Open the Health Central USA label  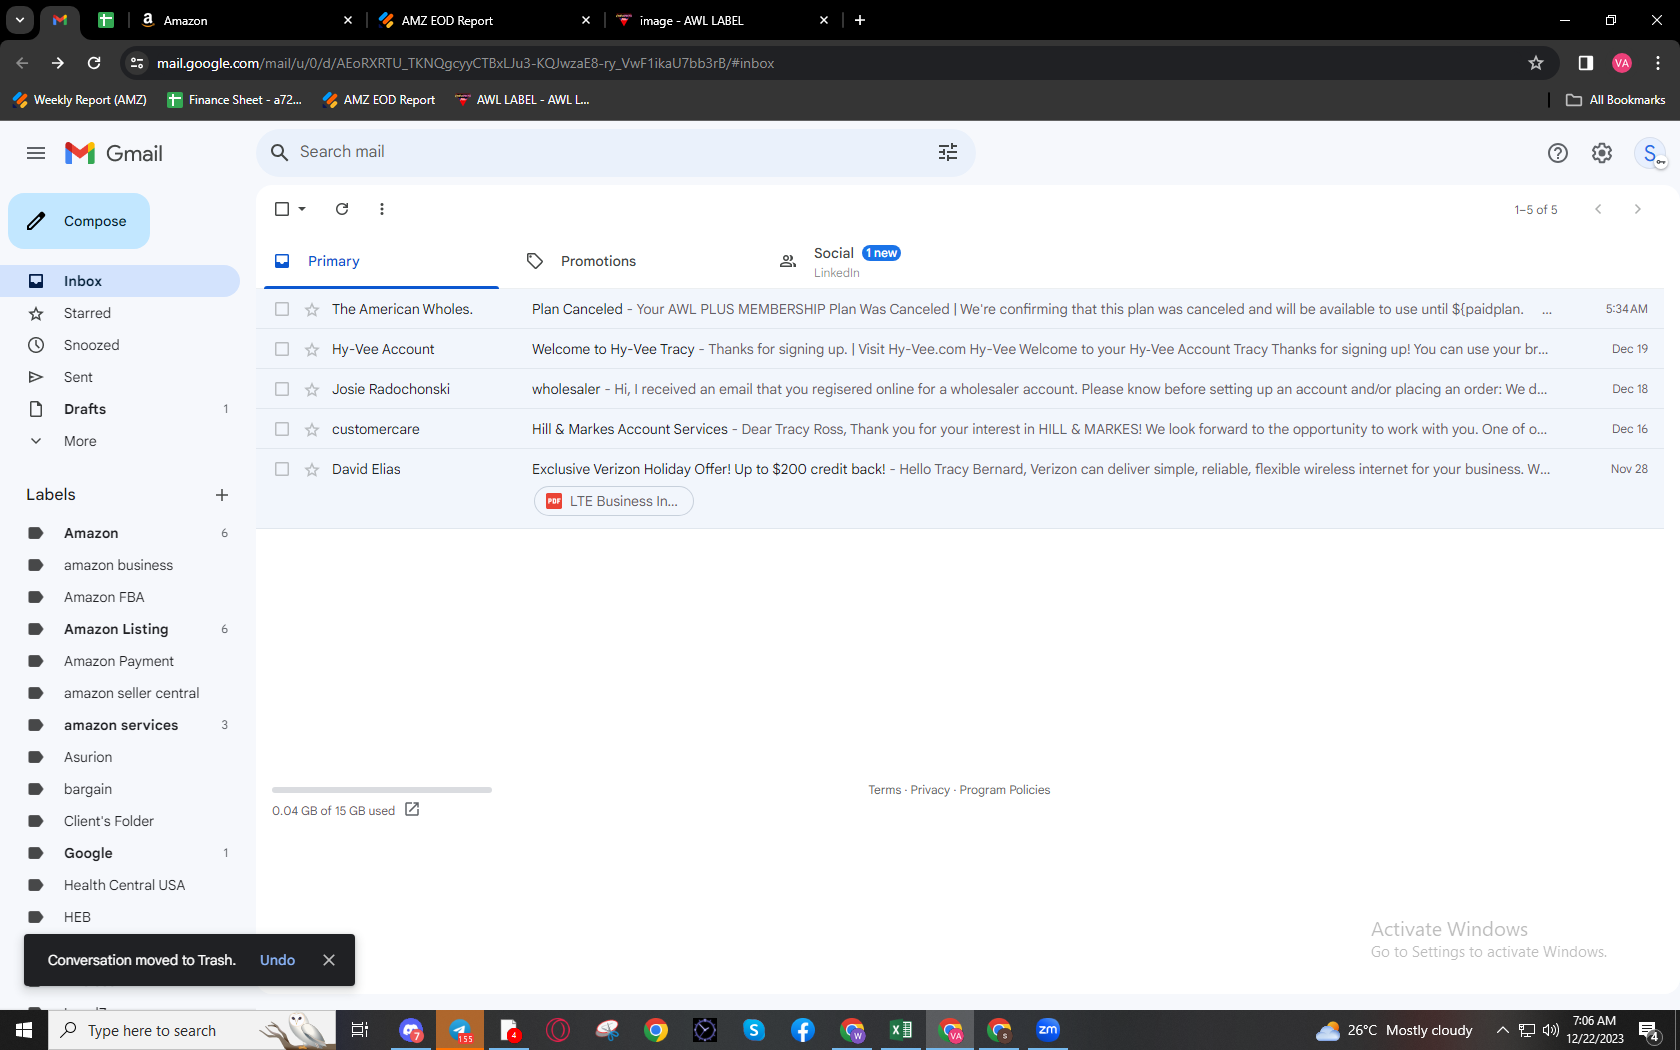coord(120,885)
